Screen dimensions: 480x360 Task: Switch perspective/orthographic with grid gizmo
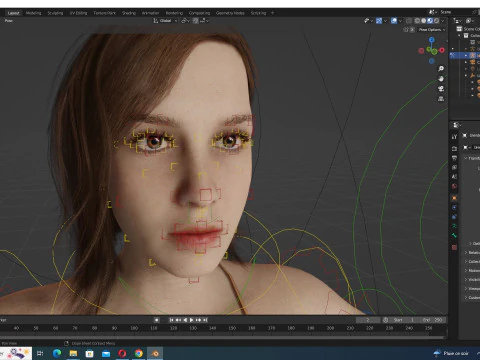tap(441, 99)
